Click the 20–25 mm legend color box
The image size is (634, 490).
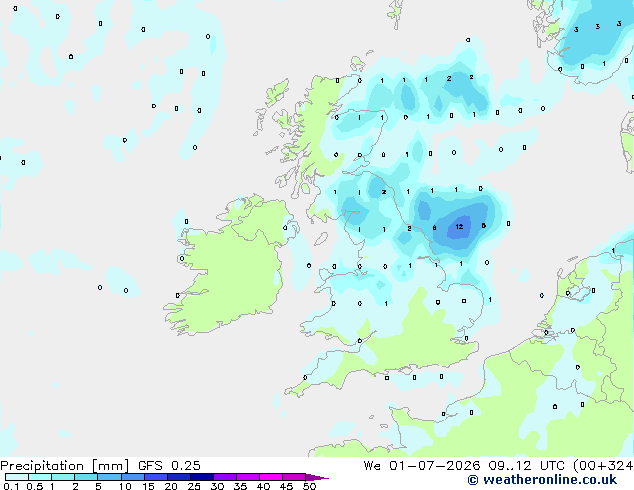point(178,477)
